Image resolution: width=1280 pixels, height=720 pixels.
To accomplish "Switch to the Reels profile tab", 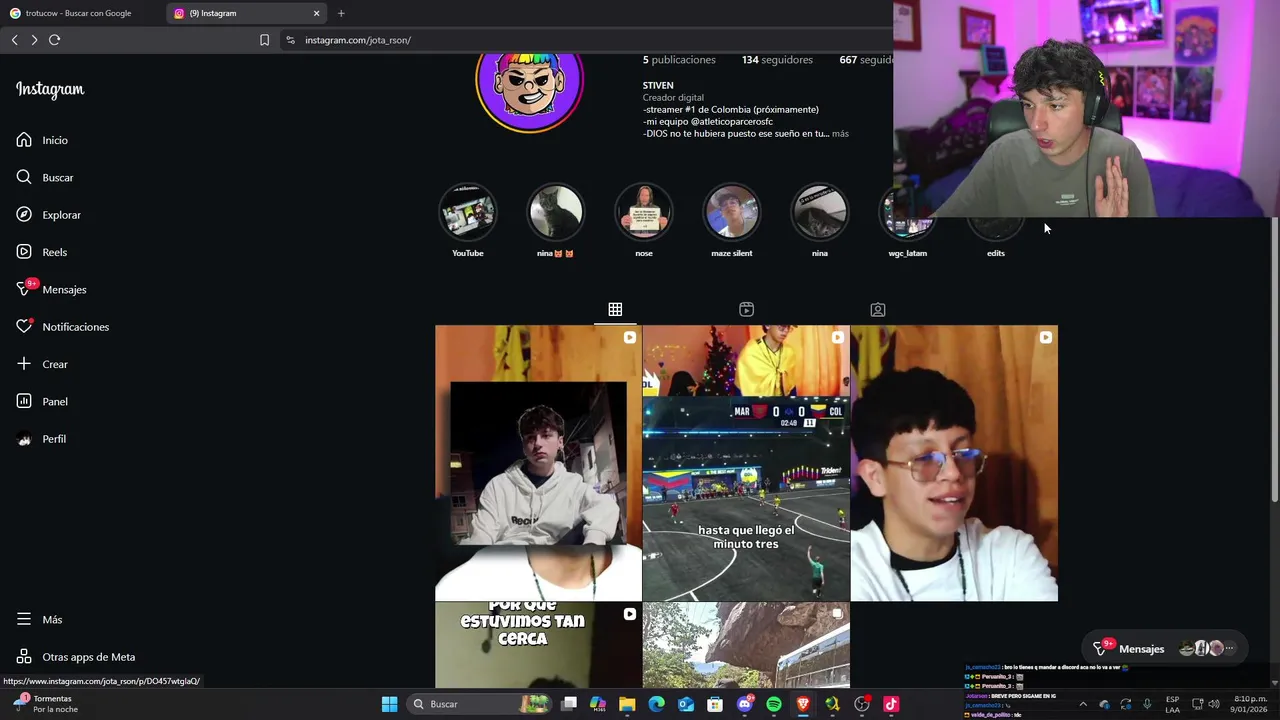I will [x=746, y=309].
